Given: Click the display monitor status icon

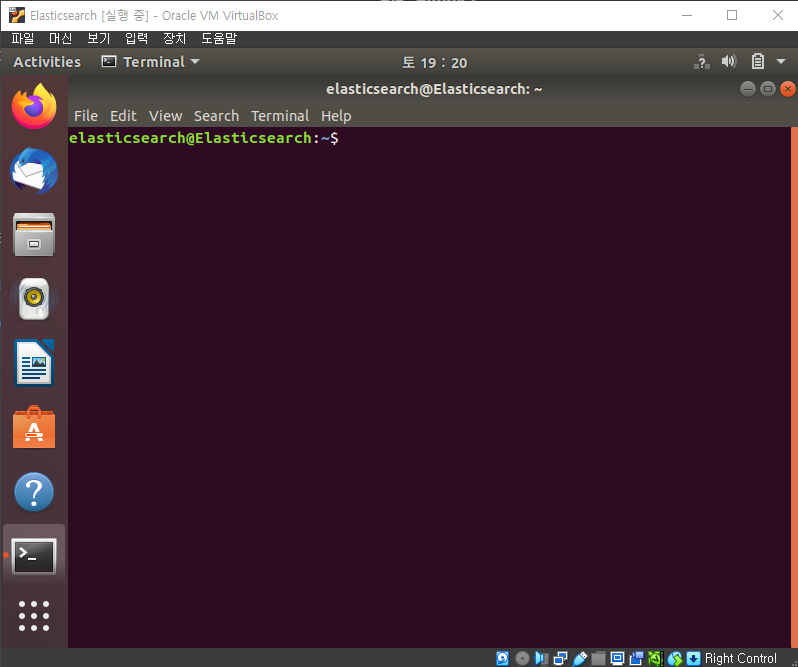Looking at the screenshot, I should pos(617,658).
